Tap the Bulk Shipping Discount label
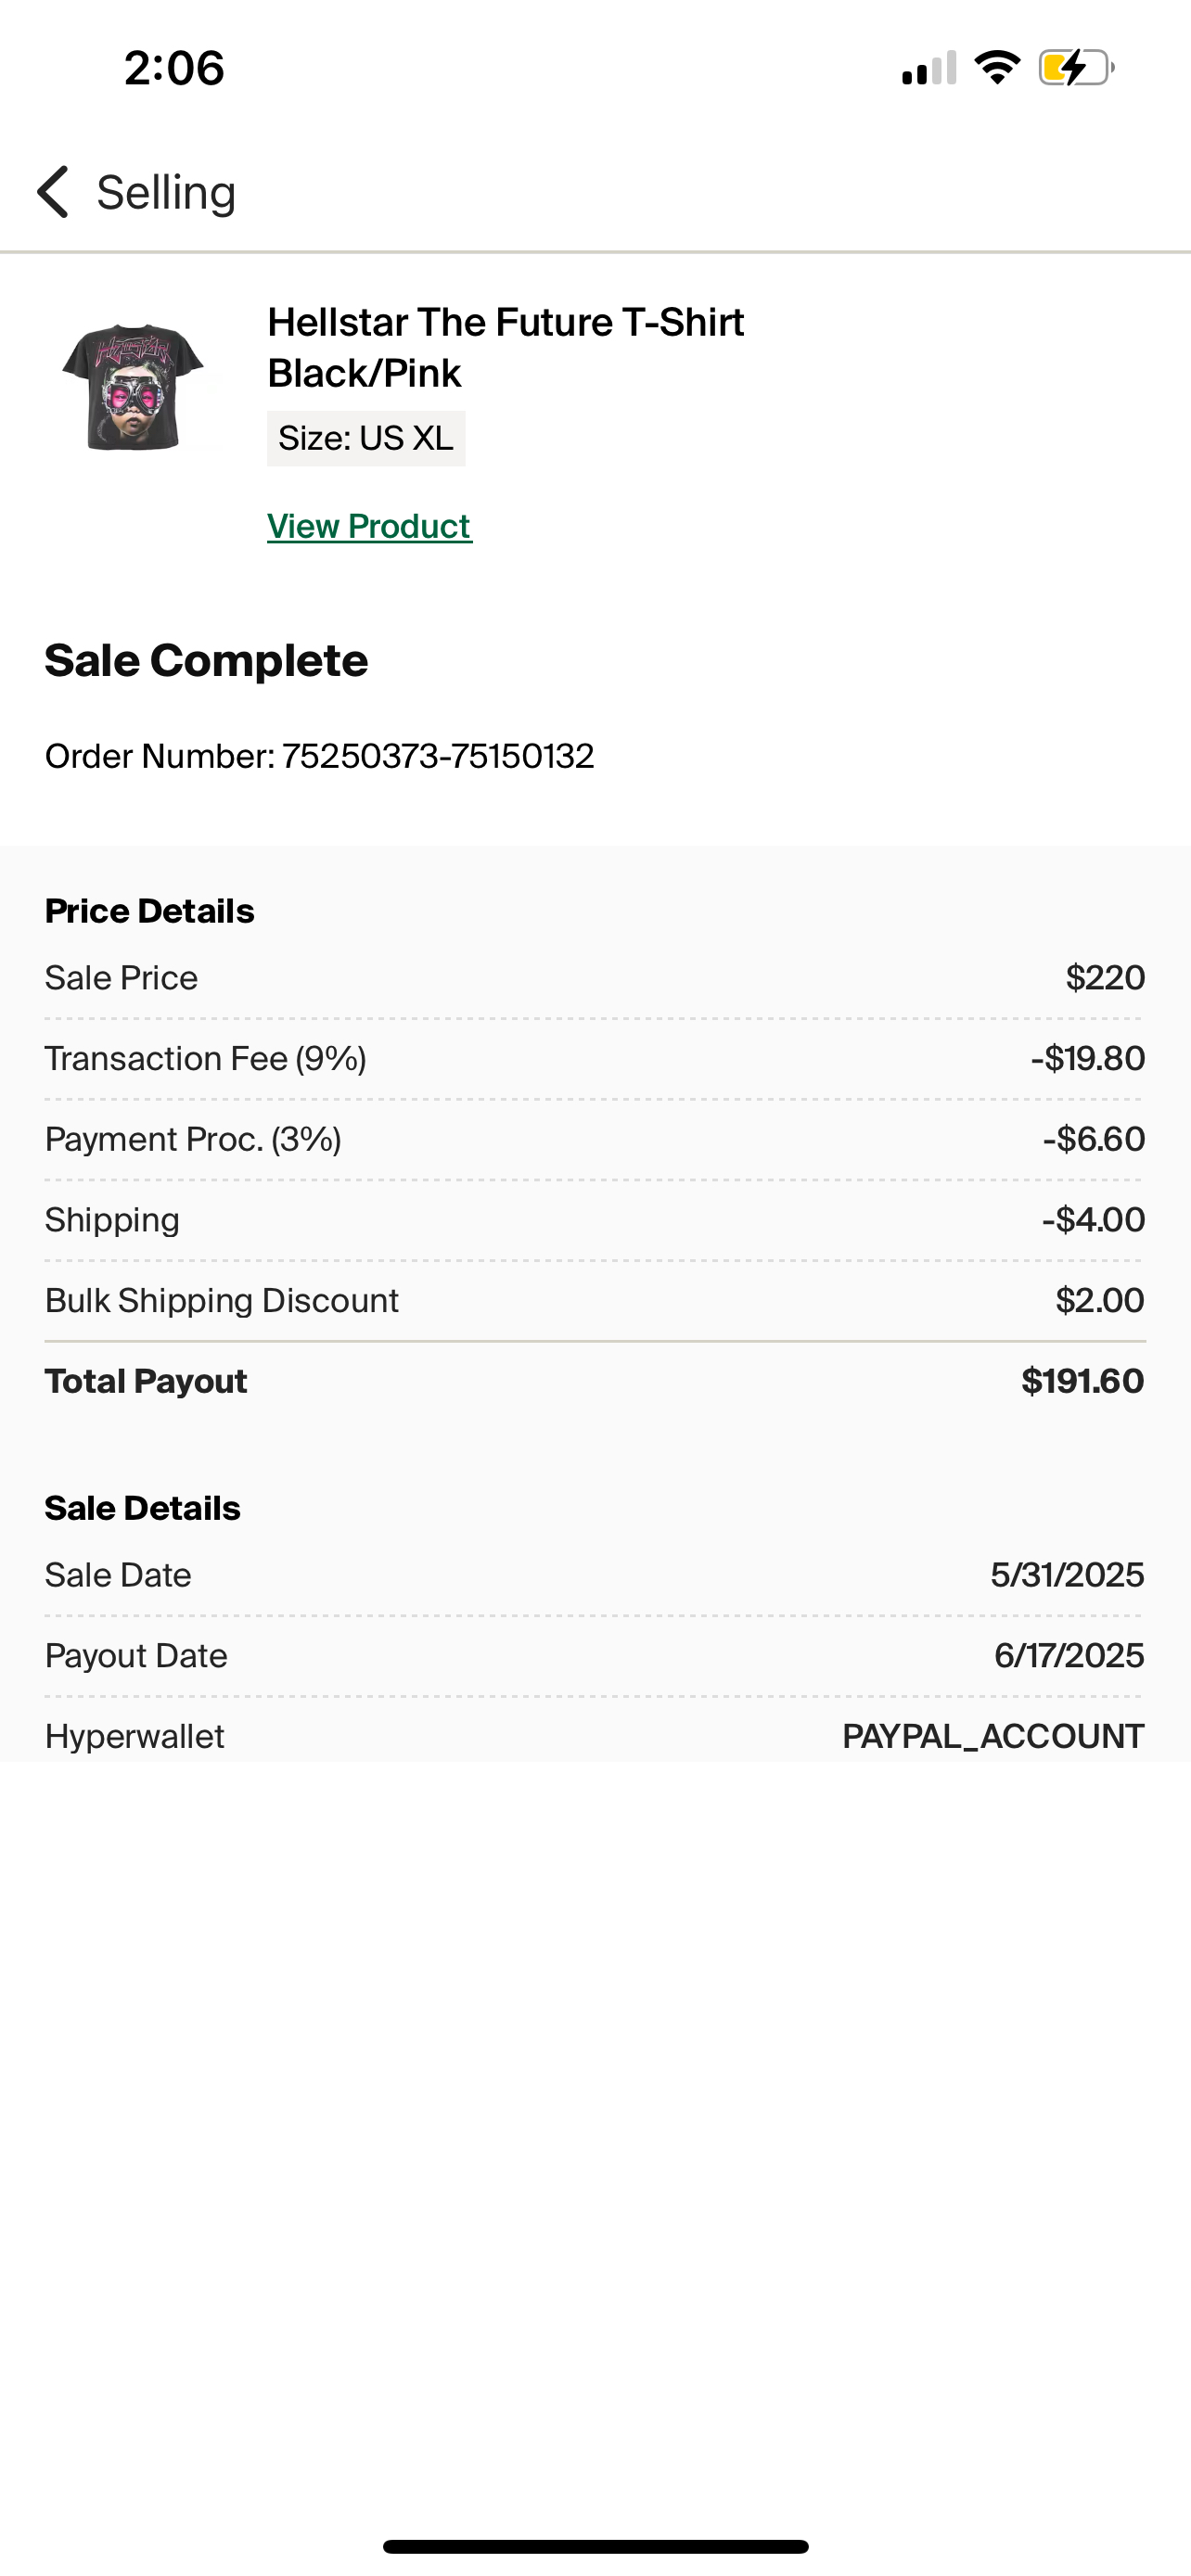Screen dimensions: 1191x2576 tap(221, 1300)
